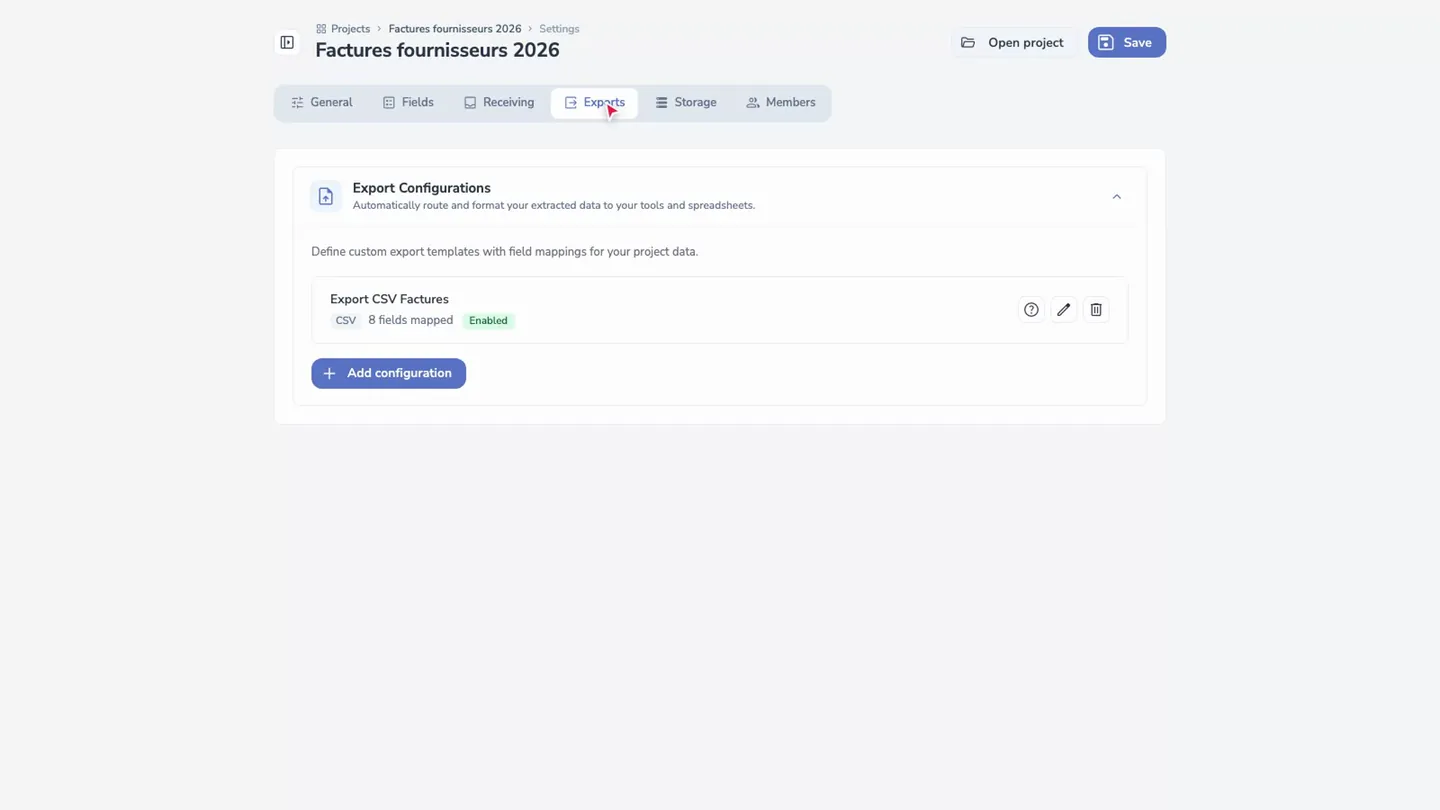
Task: Toggle the sidebar panel icon
Action: tap(287, 43)
